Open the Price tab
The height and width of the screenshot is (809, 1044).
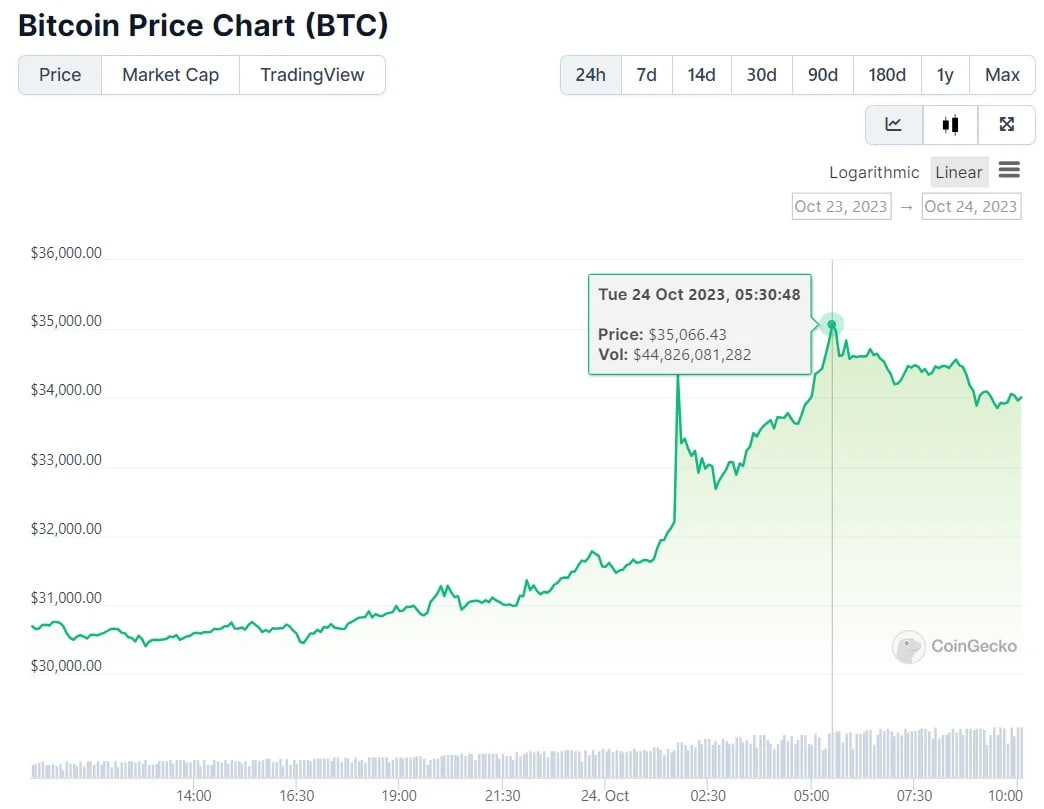pyautogui.click(x=60, y=75)
